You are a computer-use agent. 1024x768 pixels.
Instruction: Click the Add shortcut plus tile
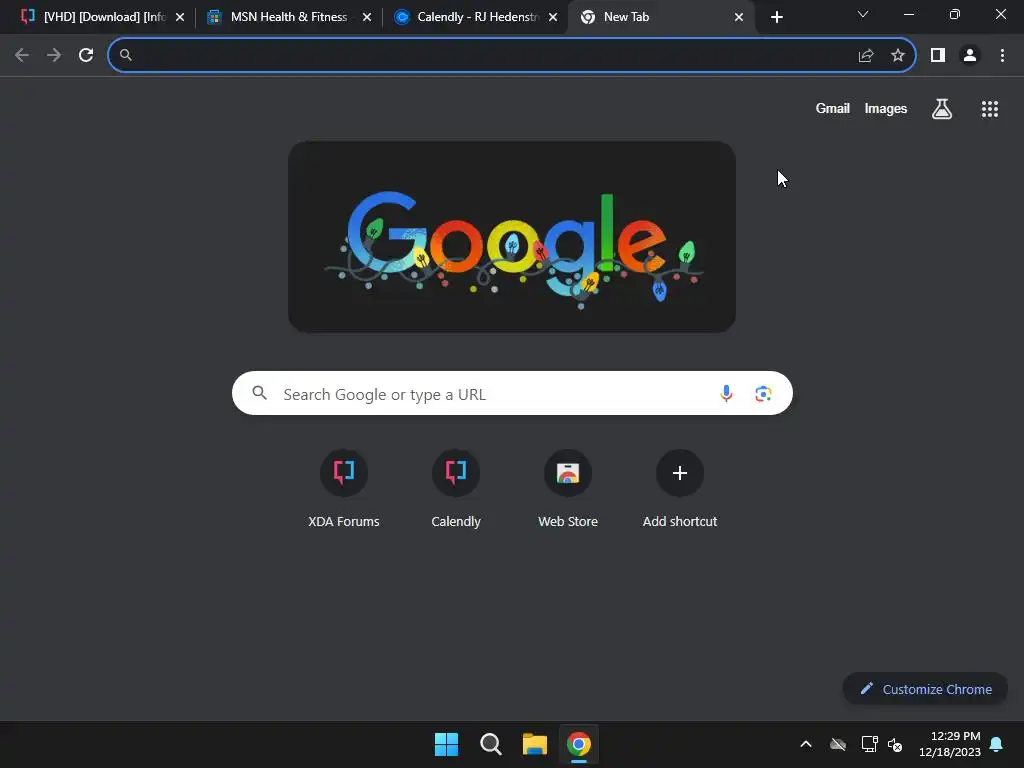(680, 488)
